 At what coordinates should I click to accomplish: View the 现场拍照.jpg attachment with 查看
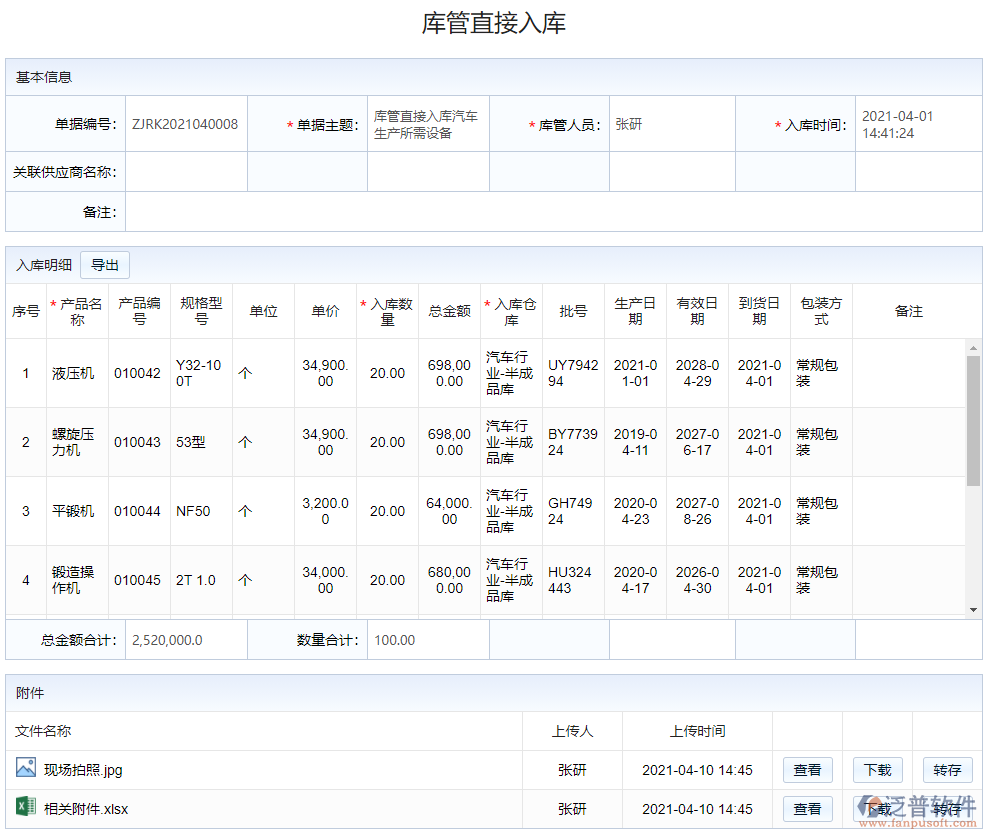pyautogui.click(x=807, y=770)
